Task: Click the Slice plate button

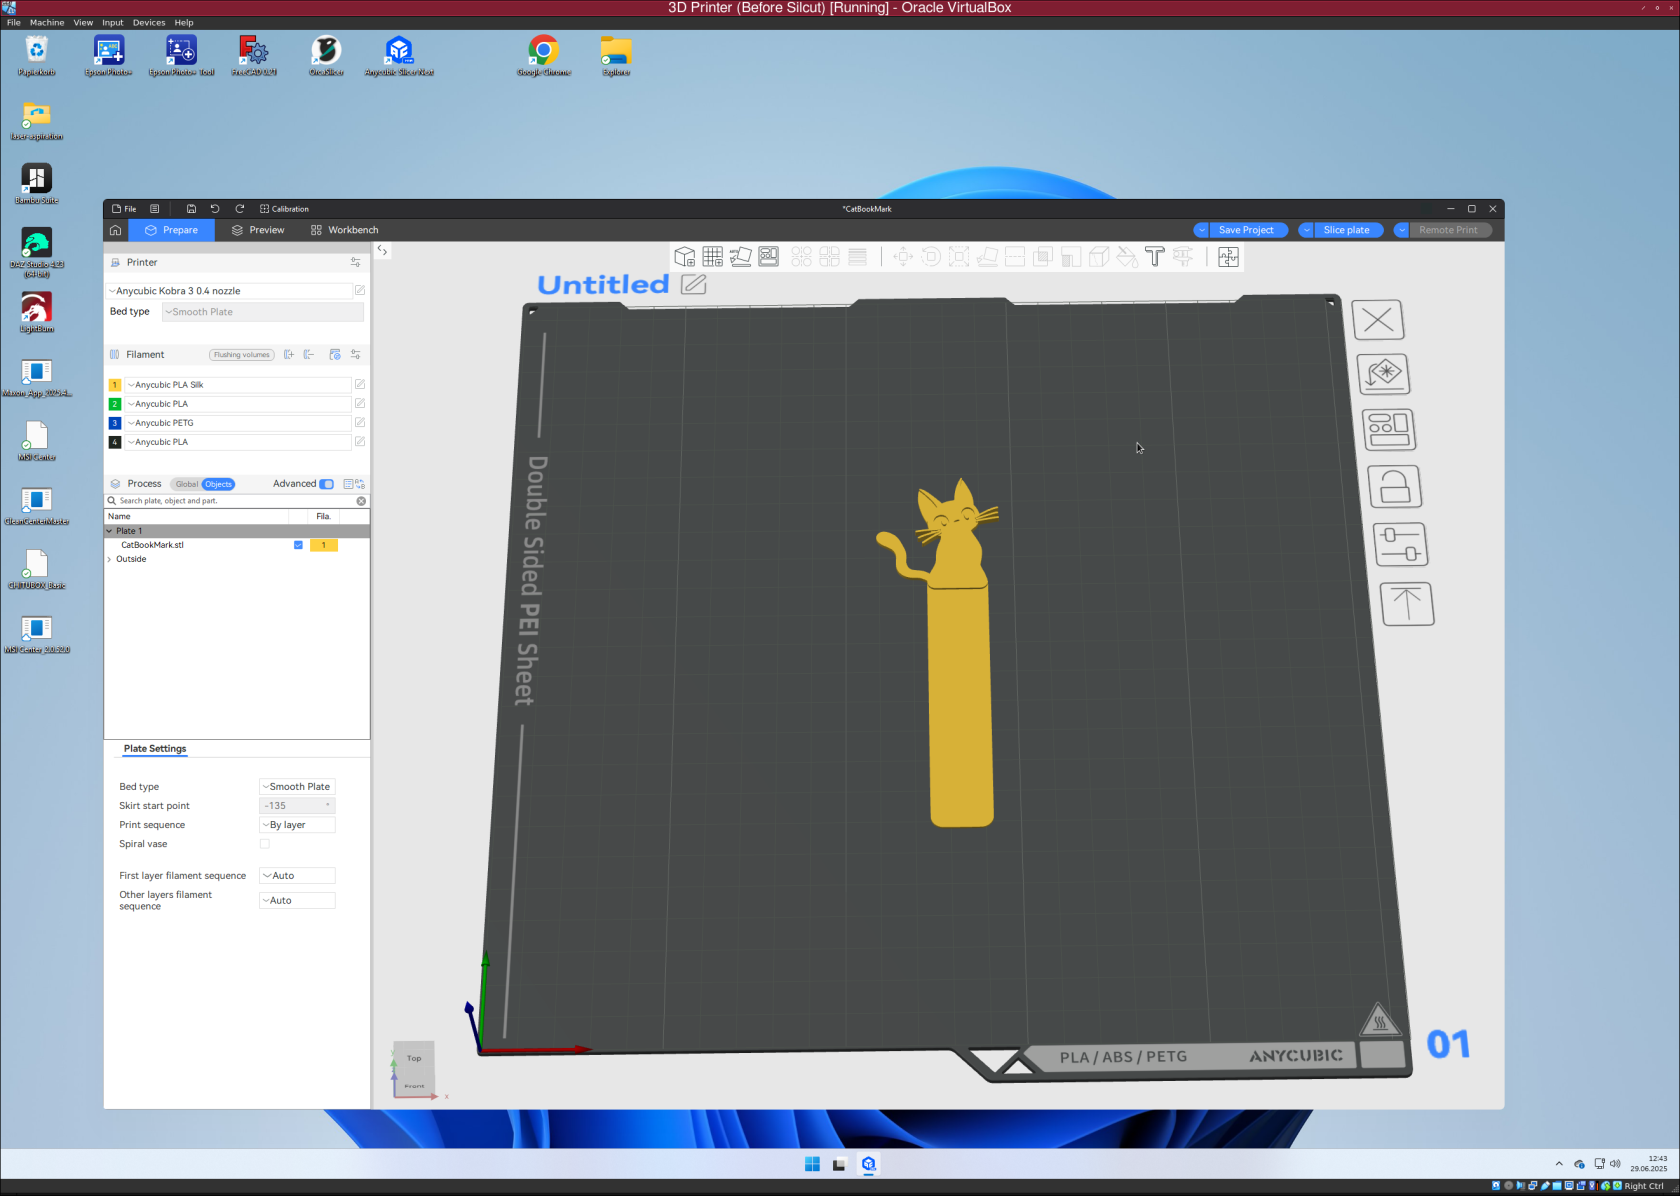Action: (x=1348, y=230)
